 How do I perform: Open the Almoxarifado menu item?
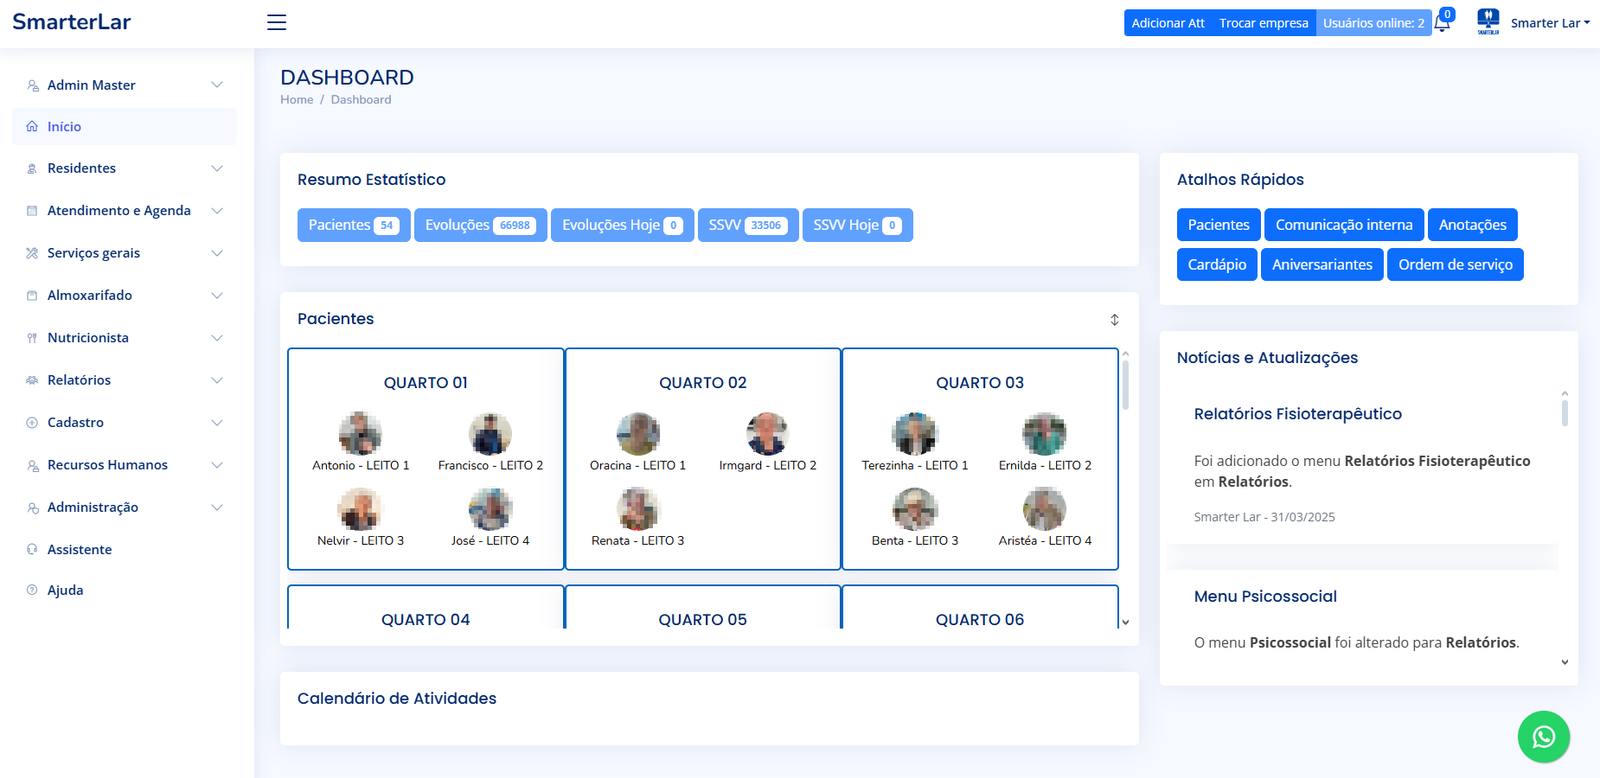90,295
